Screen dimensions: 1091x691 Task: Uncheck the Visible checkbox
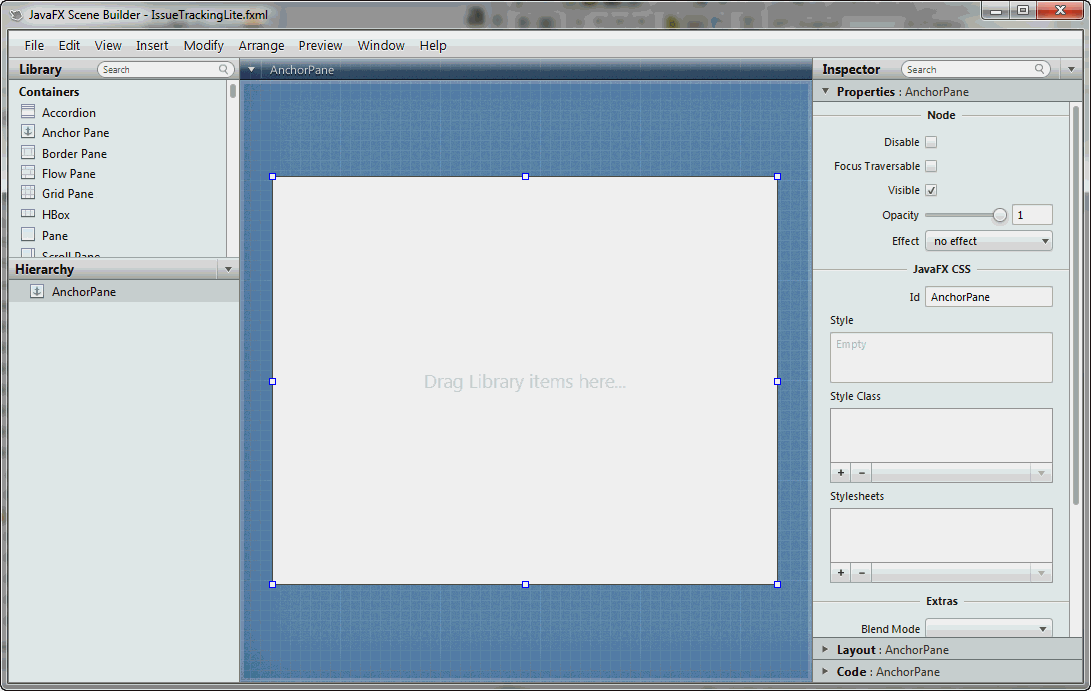coord(931,190)
